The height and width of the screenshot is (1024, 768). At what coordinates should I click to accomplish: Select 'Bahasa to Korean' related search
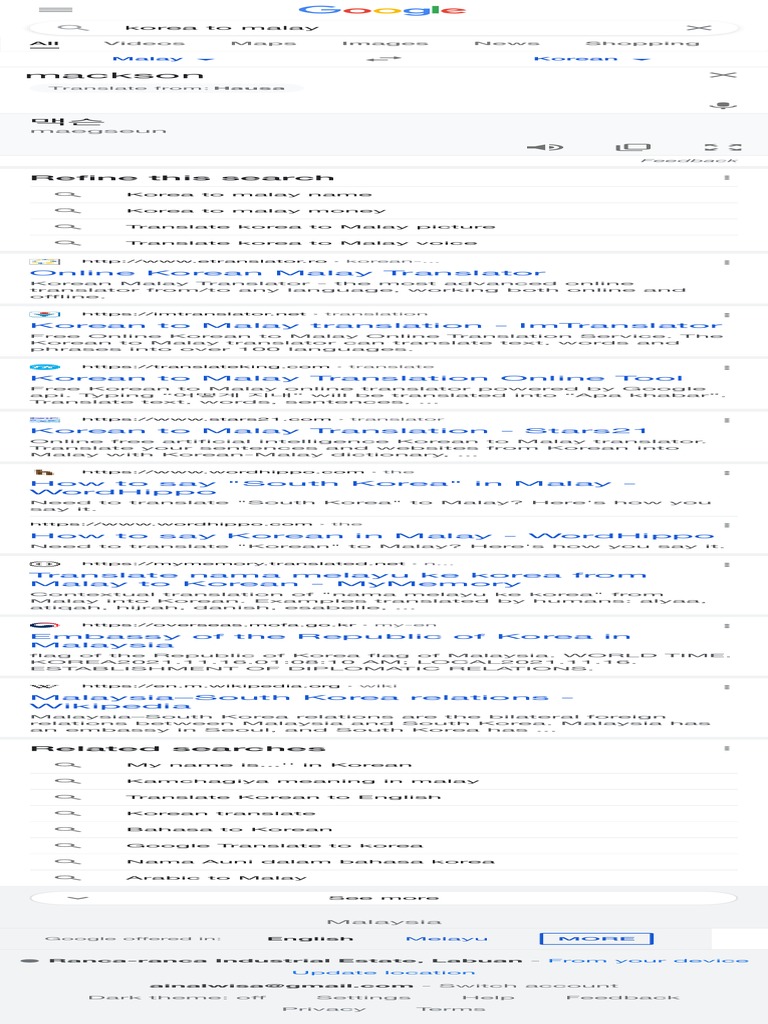point(383,829)
